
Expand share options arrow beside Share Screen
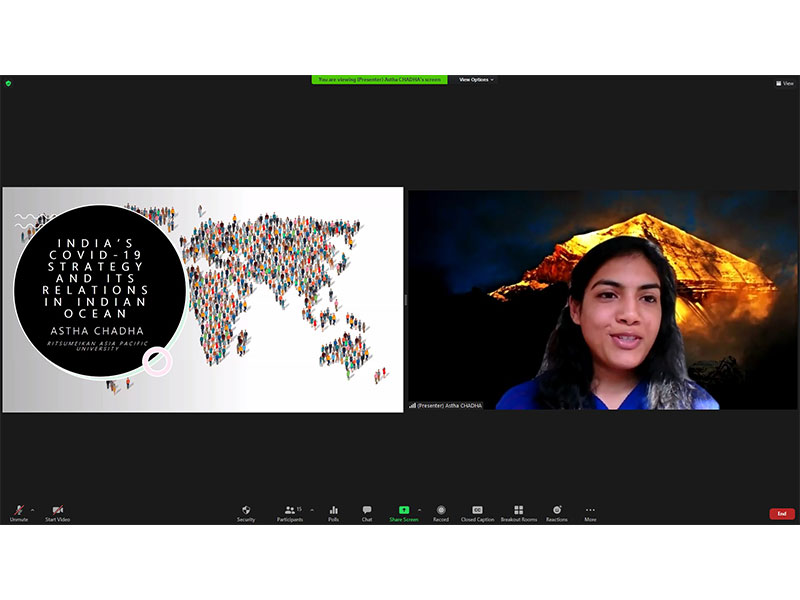click(419, 509)
